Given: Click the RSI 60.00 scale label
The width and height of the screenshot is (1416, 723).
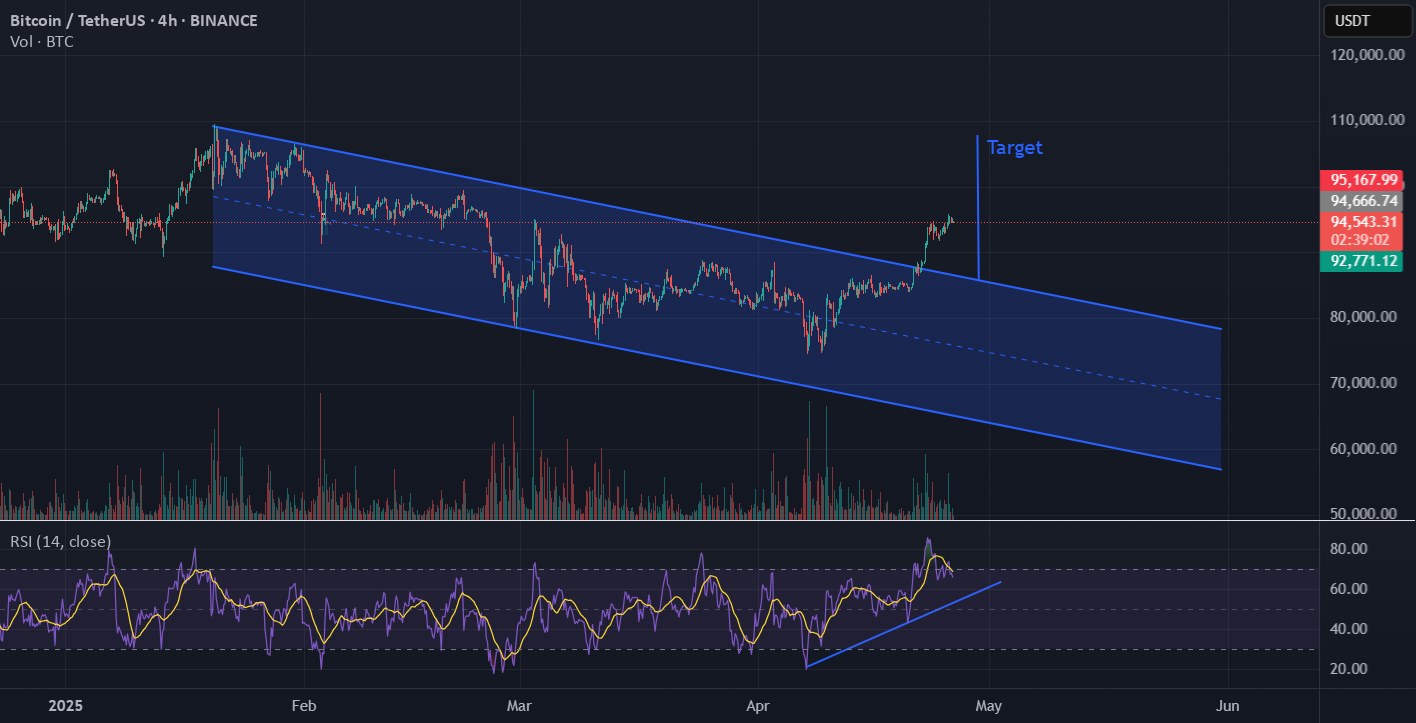Looking at the screenshot, I should click(x=1348, y=589).
